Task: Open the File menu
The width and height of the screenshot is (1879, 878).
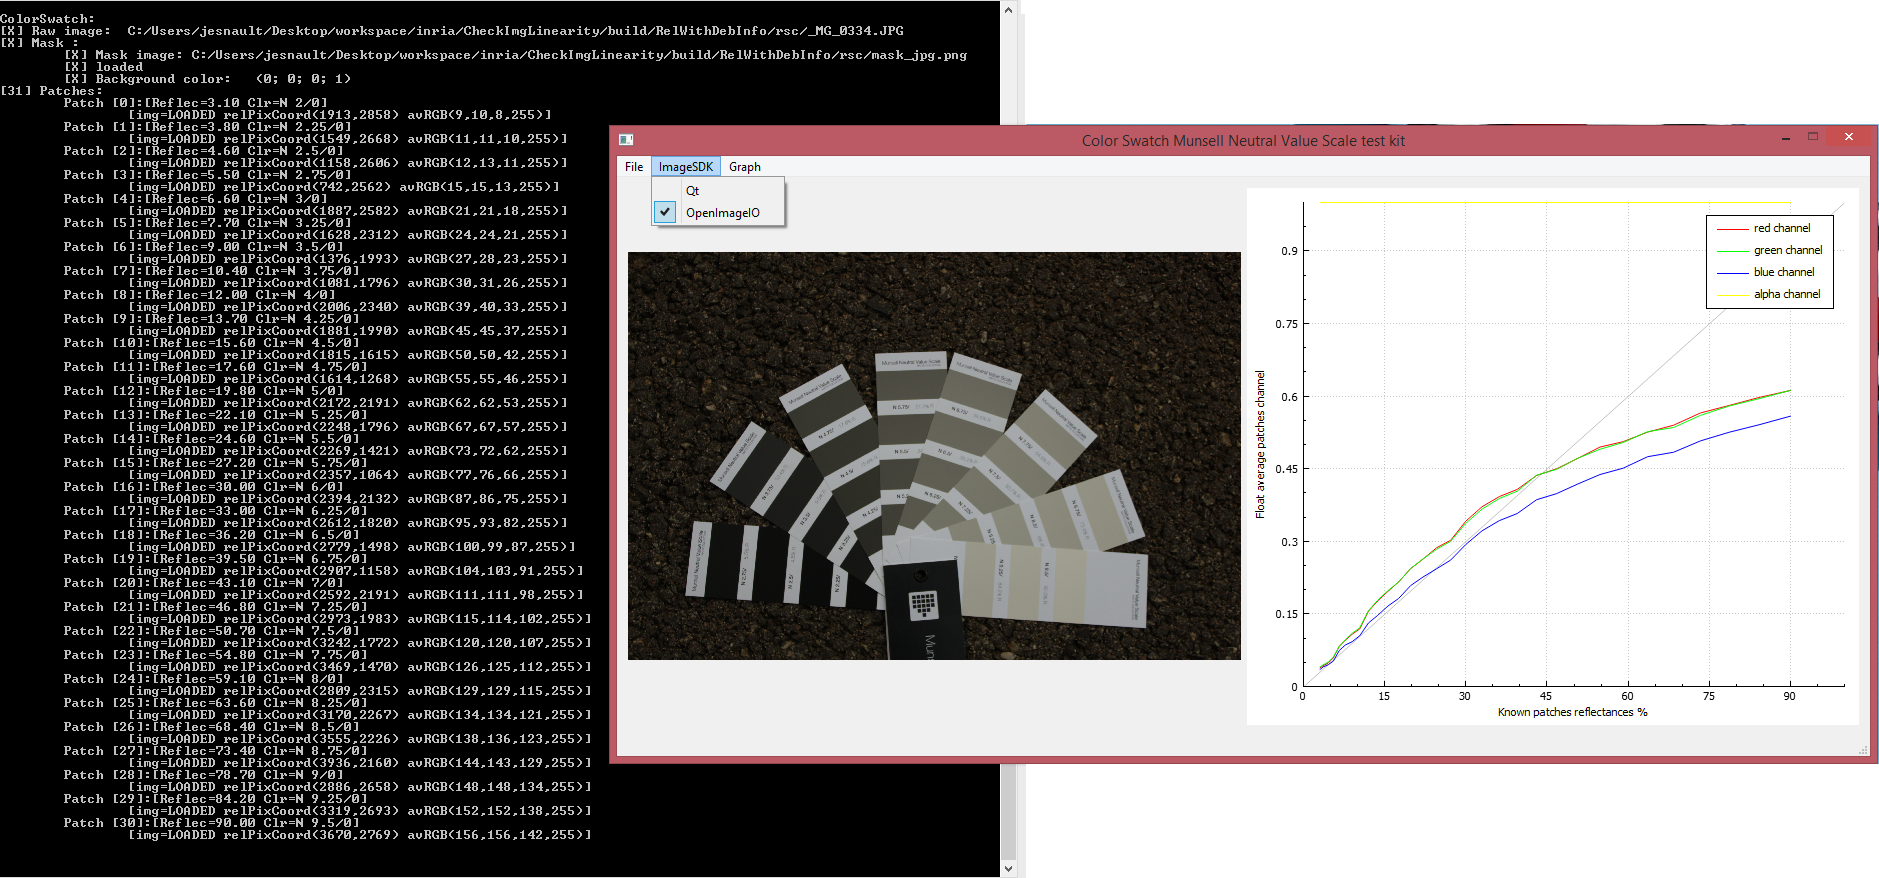Action: click(x=634, y=167)
